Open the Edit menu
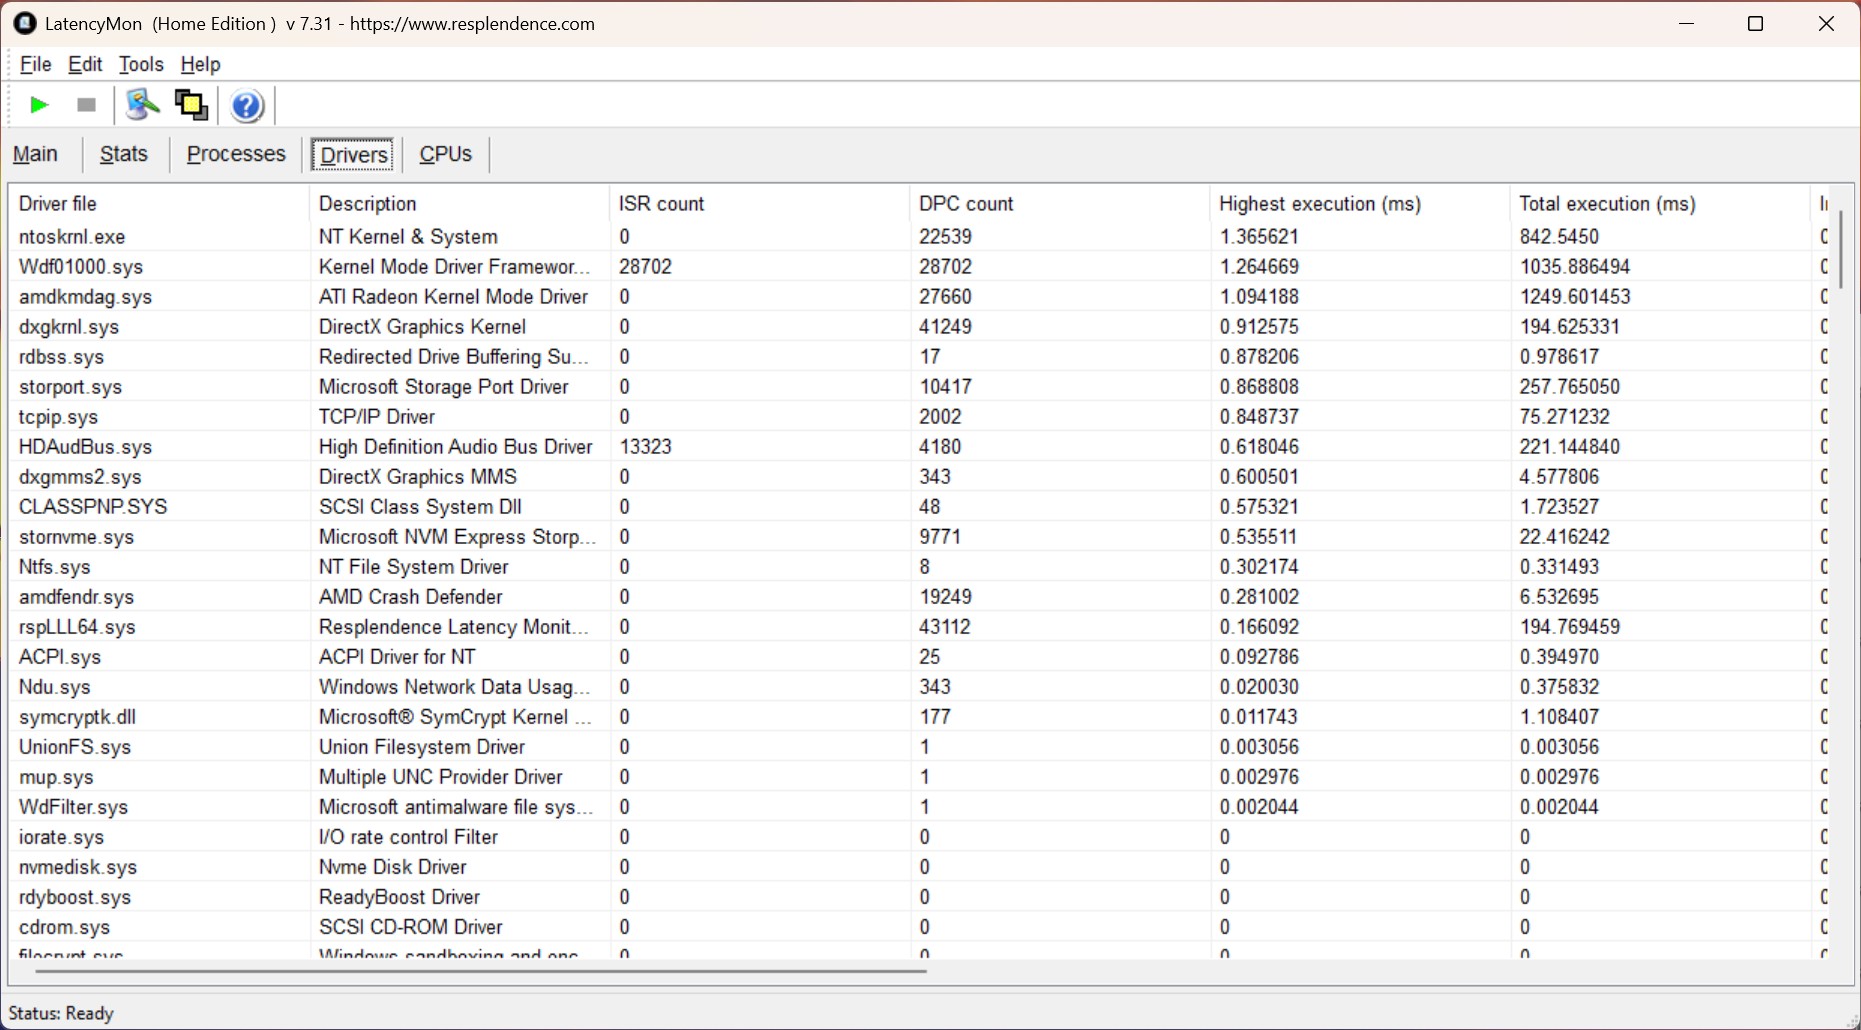The image size is (1861, 1030). coord(85,64)
